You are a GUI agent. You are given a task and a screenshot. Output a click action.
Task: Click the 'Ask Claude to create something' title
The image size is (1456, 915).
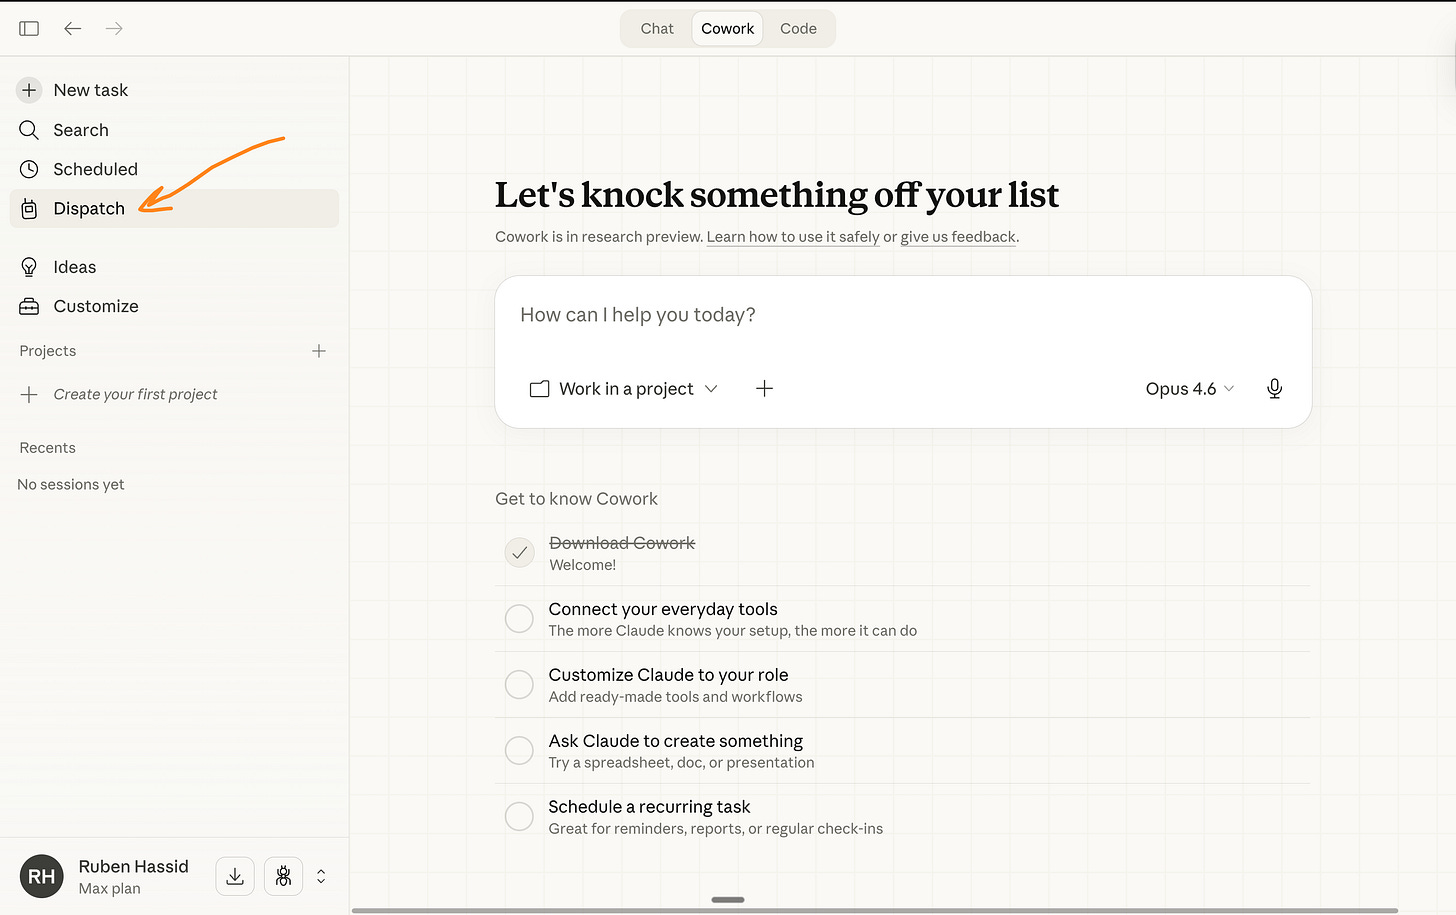(x=676, y=741)
